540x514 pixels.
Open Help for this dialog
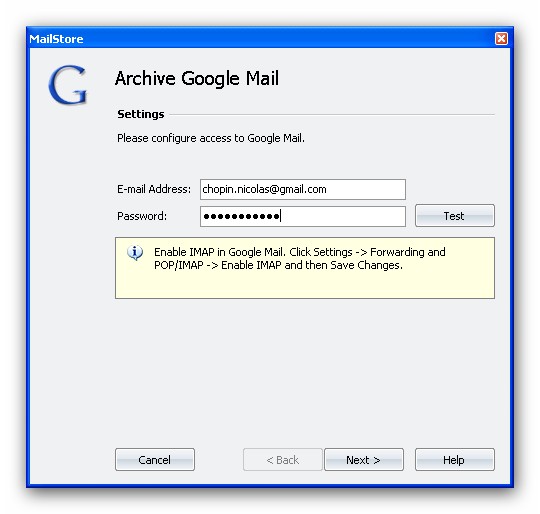tap(455, 459)
